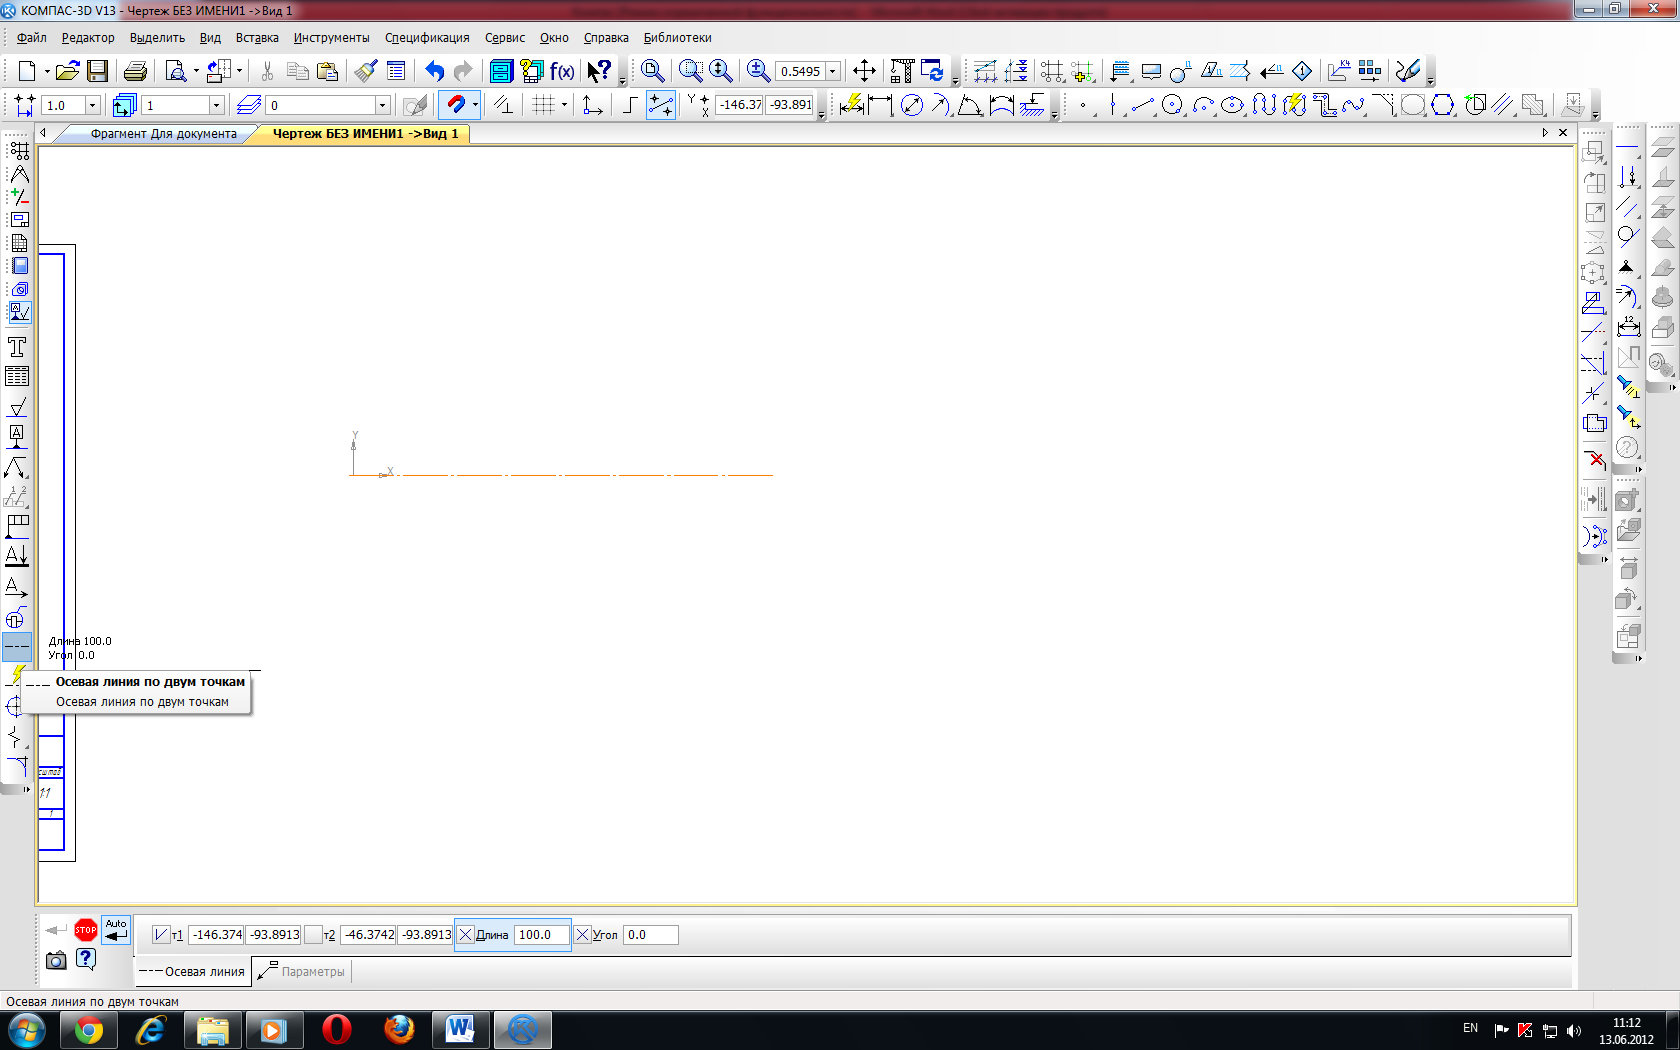This screenshot has height=1050, width=1680.
Task: Select the diameter dimension tool
Action: pos(911,105)
